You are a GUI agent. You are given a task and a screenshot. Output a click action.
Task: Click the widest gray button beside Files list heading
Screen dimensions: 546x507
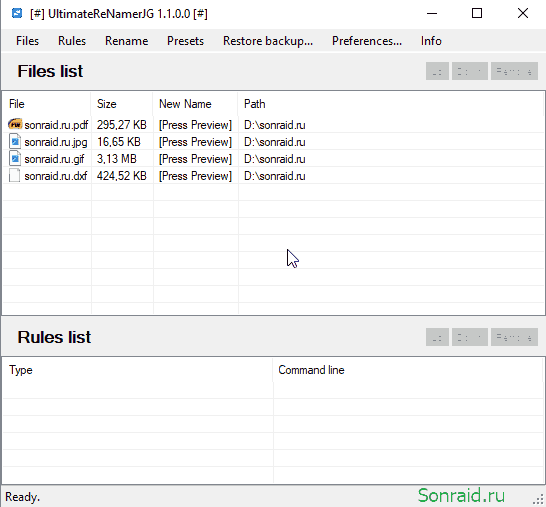coord(514,71)
